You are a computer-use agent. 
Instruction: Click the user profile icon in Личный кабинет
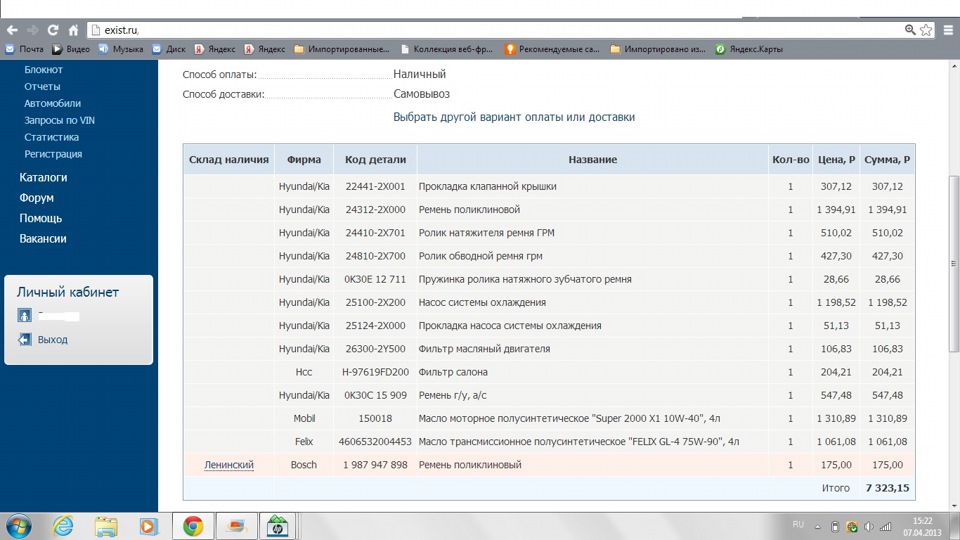[24, 315]
